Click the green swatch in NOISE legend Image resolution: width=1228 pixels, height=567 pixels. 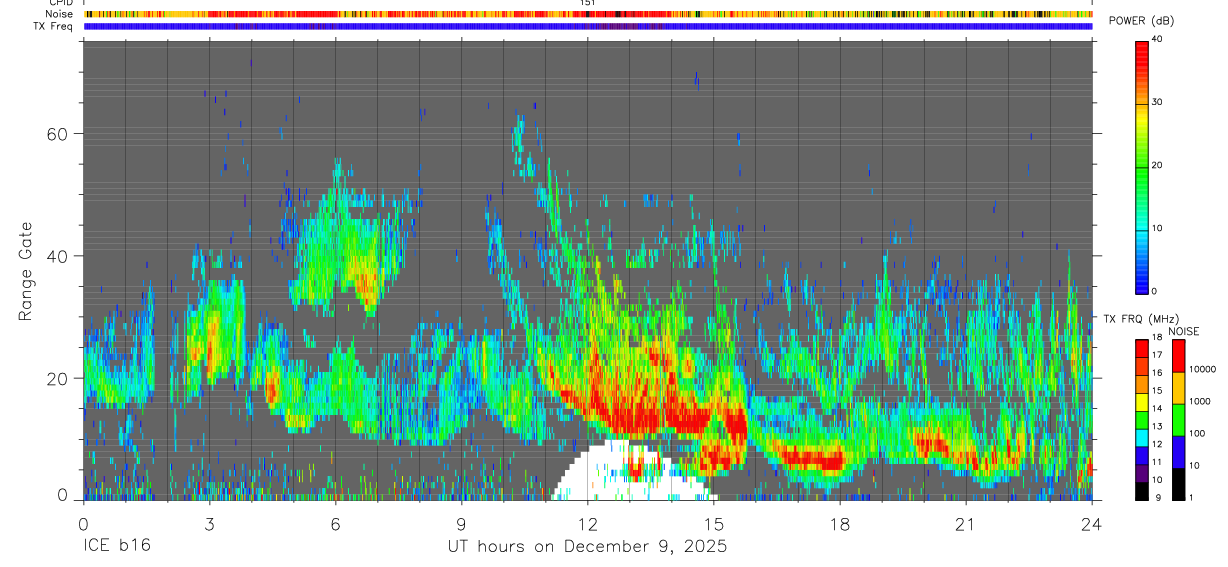pyautogui.click(x=1178, y=419)
